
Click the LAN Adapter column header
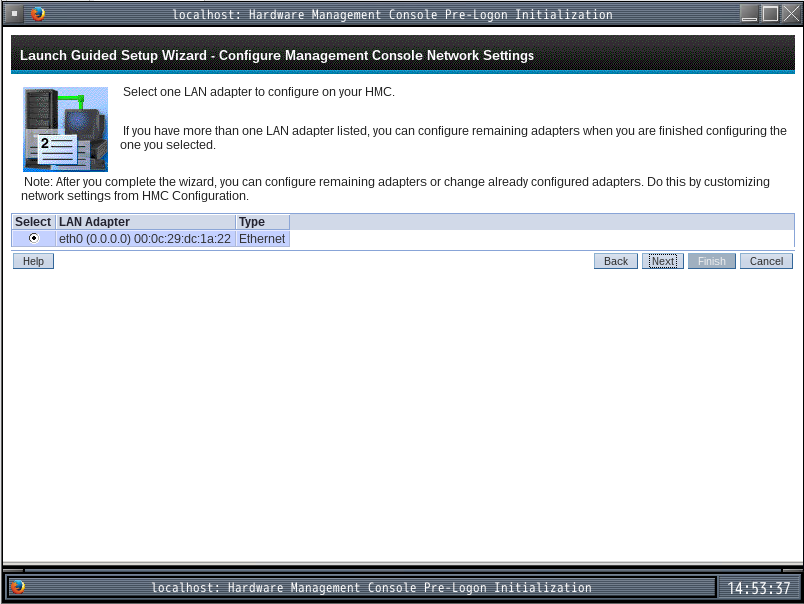point(146,222)
